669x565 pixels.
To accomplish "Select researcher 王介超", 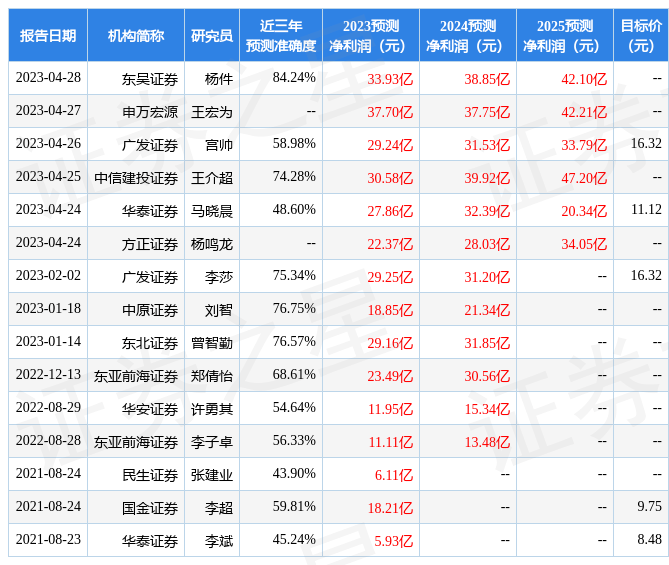I will point(212,178).
